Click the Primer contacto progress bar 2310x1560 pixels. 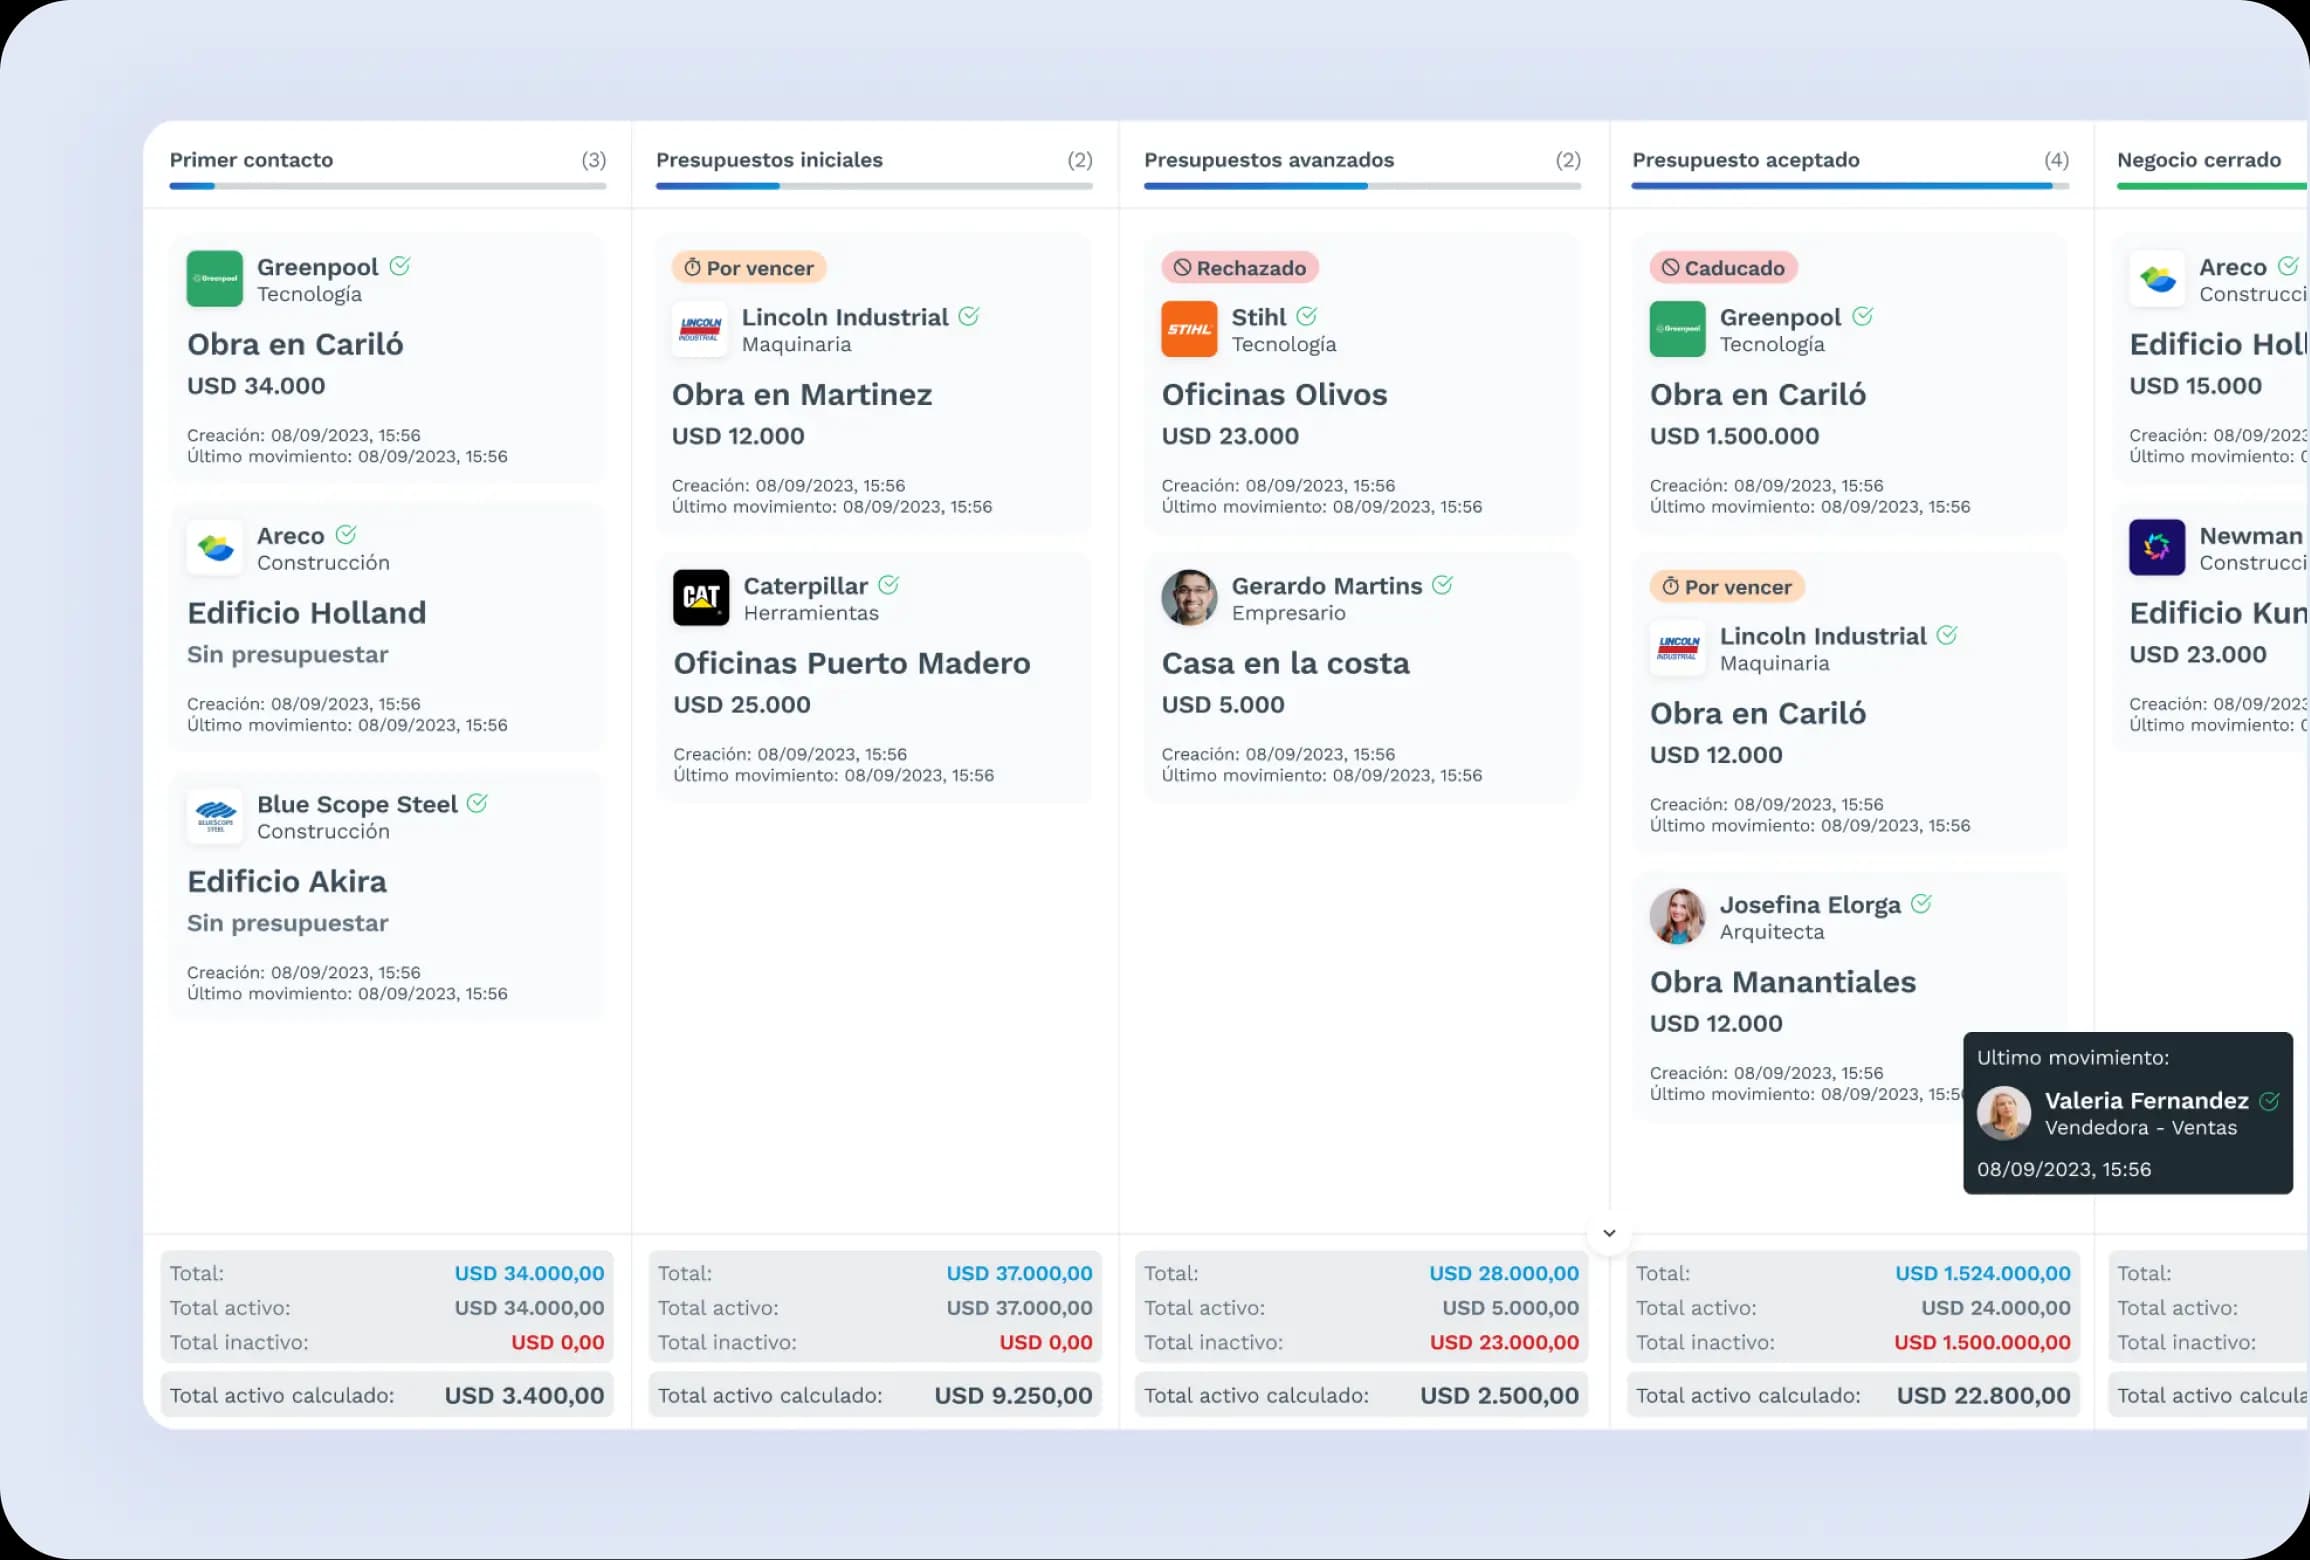coord(388,186)
